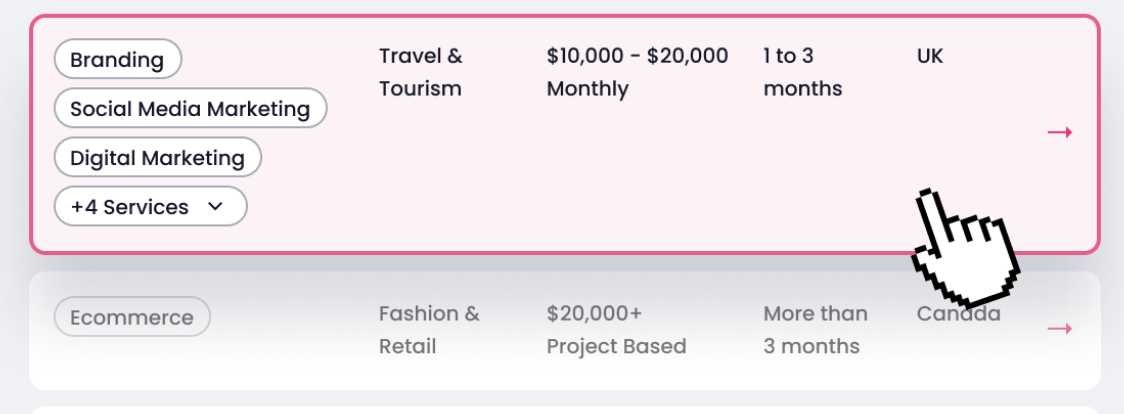Viewport: 1124px width, 414px height.
Task: Click the chevron next to +4 Services
Action: [x=214, y=207]
